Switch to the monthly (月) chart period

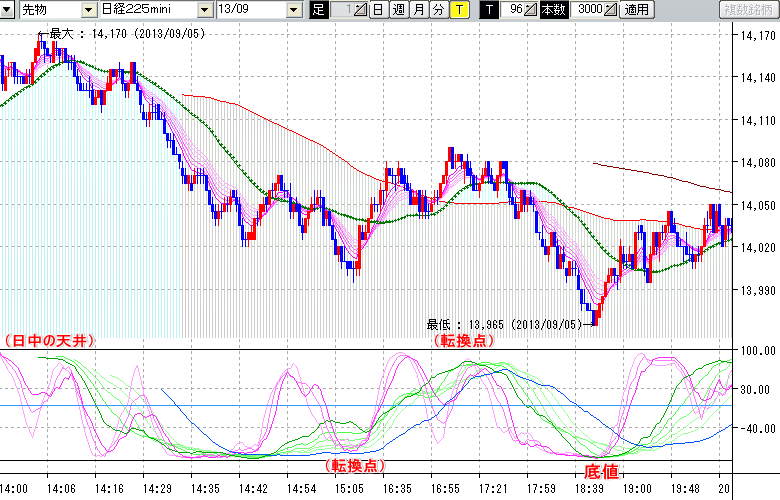coord(418,10)
